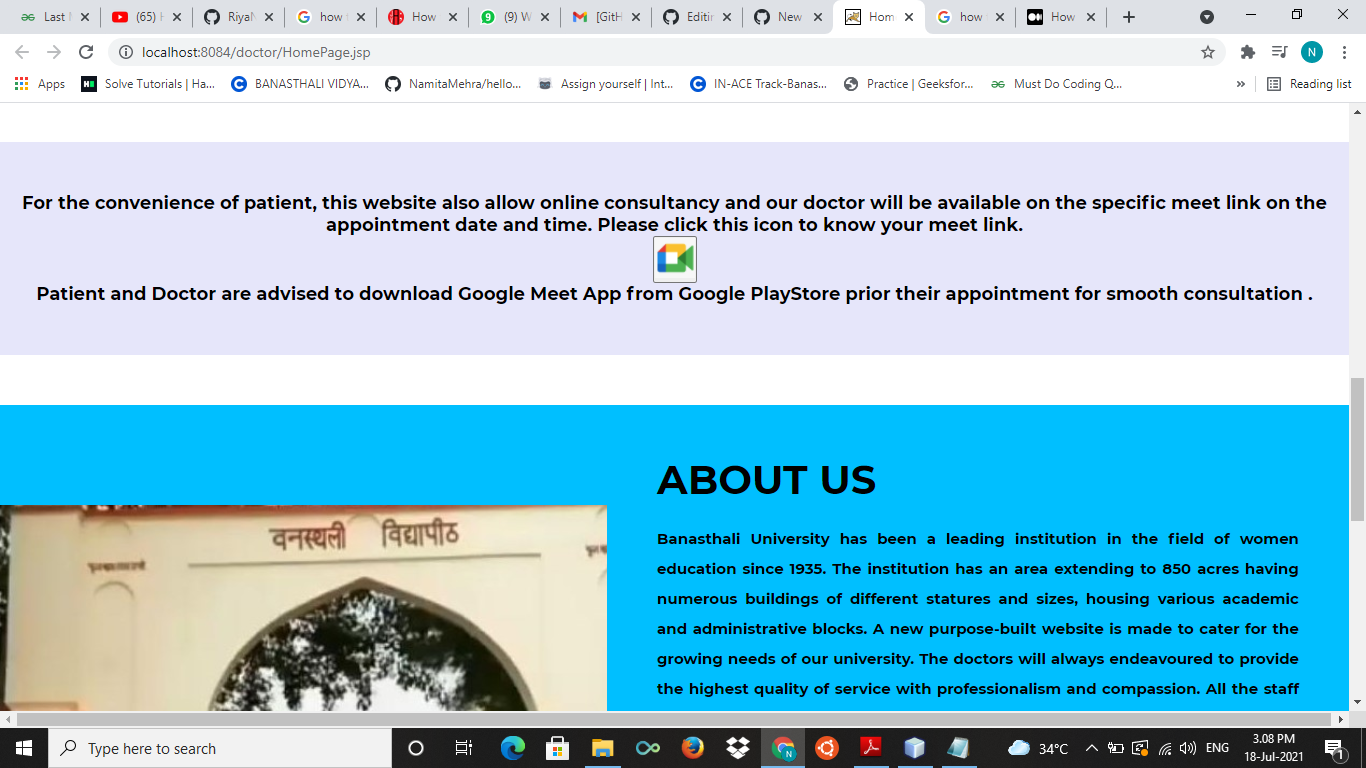1366x768 pixels.
Task: Open the notification center icon
Action: (1334, 748)
